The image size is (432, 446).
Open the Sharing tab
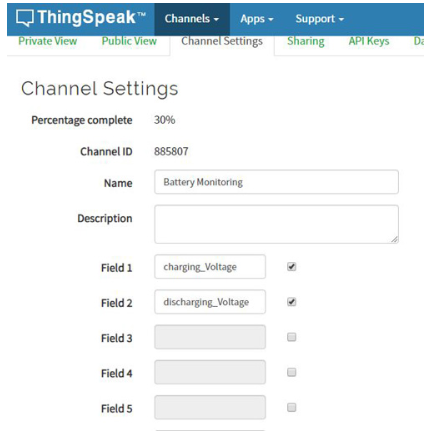click(x=306, y=42)
